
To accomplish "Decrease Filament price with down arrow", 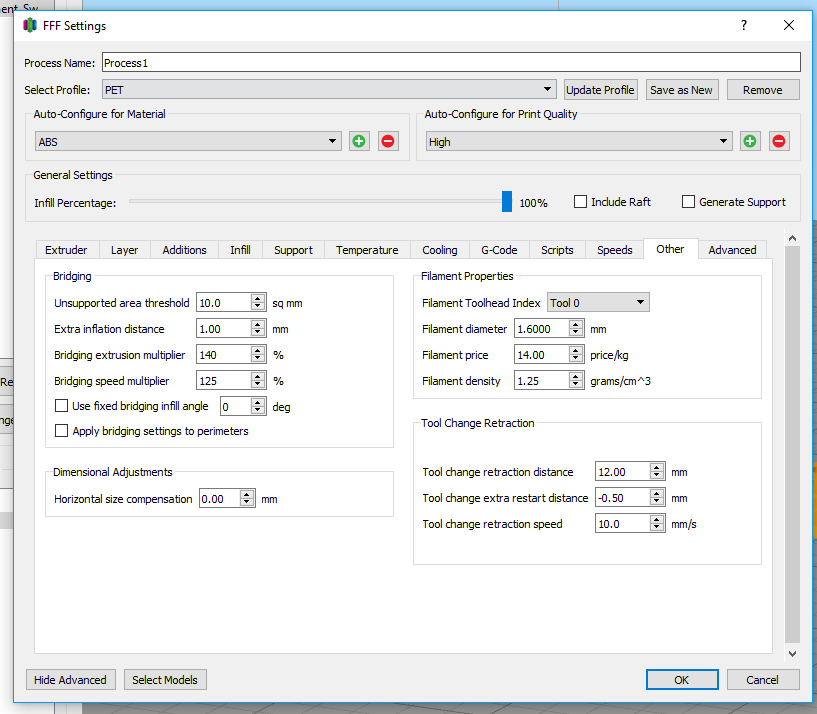I will 576,359.
